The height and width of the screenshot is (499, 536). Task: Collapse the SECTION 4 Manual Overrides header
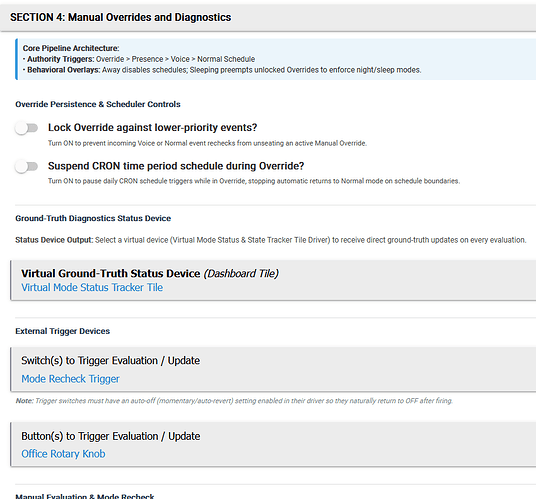tap(268, 17)
